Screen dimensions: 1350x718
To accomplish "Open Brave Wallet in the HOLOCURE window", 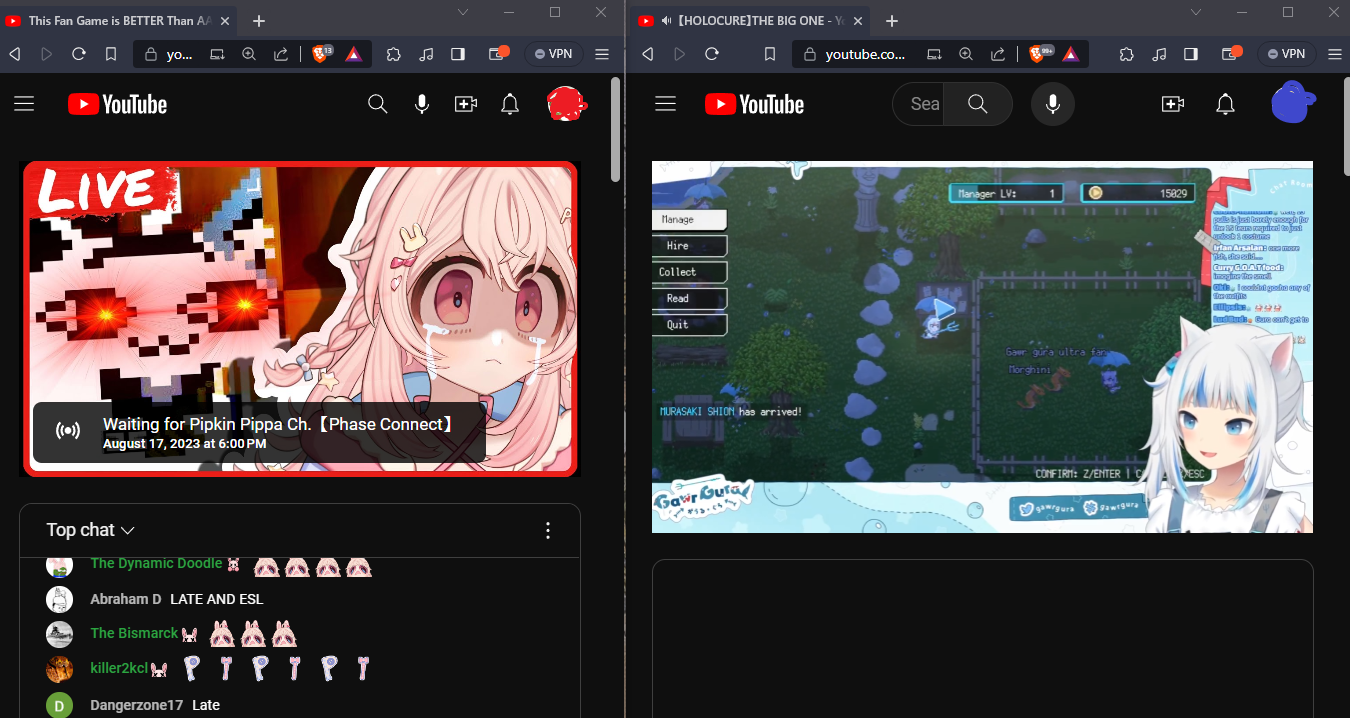I will (1231, 54).
